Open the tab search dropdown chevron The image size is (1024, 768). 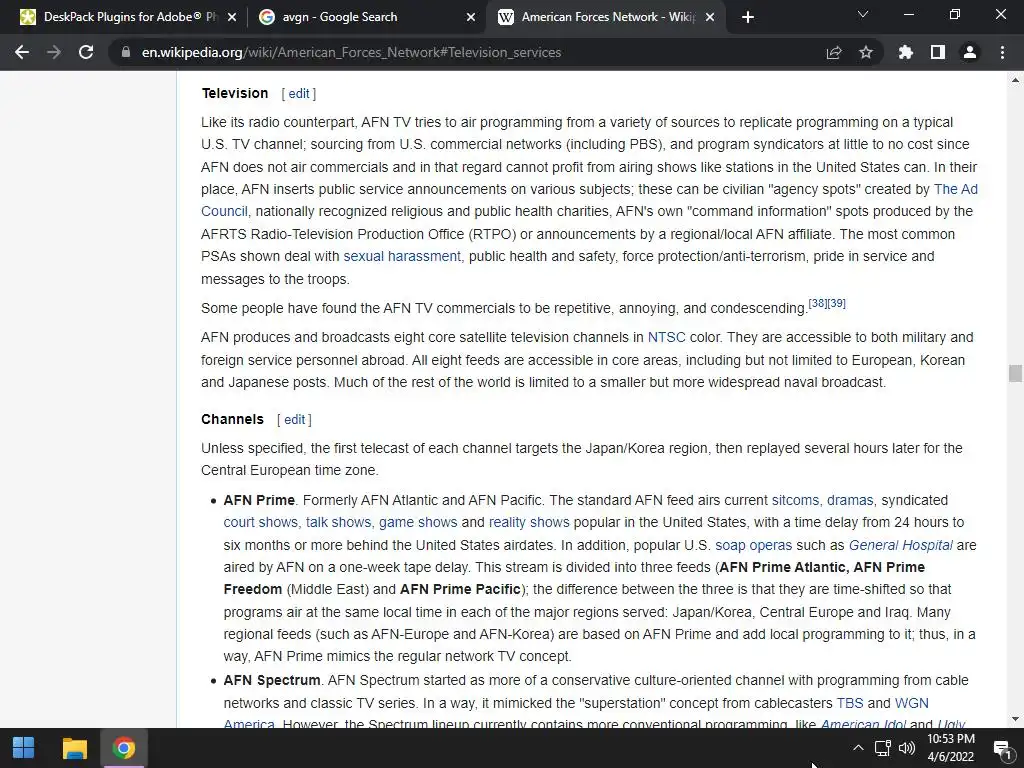point(863,14)
